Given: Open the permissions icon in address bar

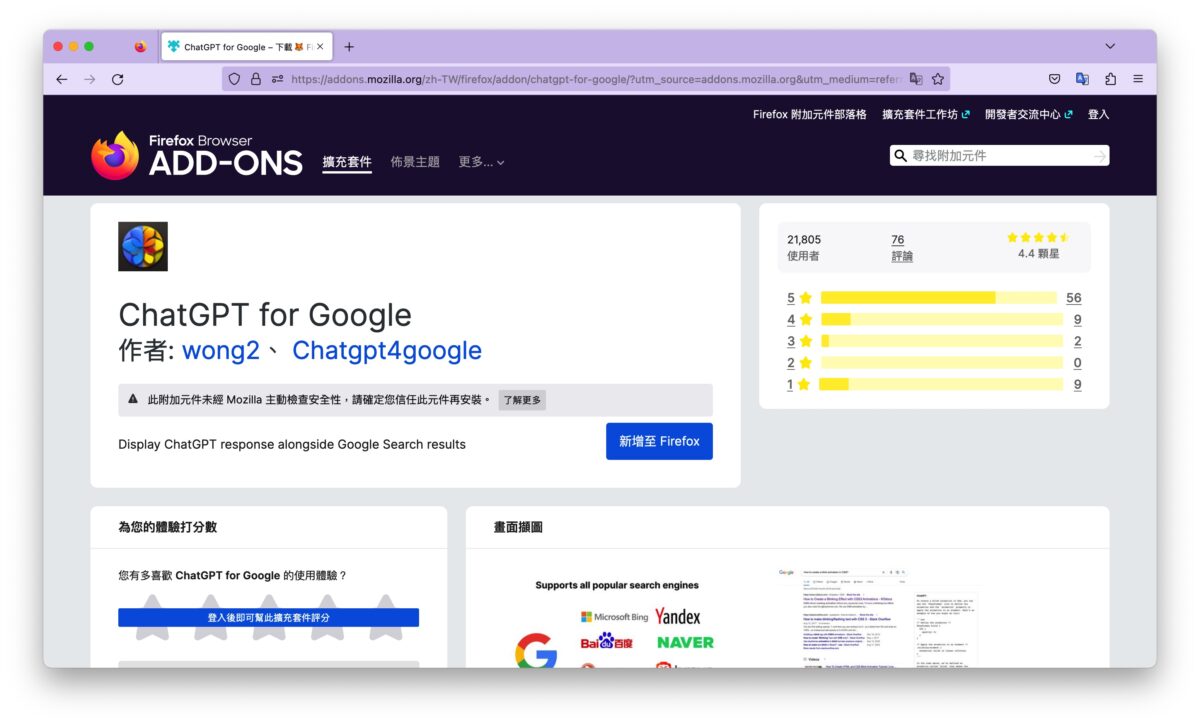Looking at the screenshot, I should tap(277, 79).
